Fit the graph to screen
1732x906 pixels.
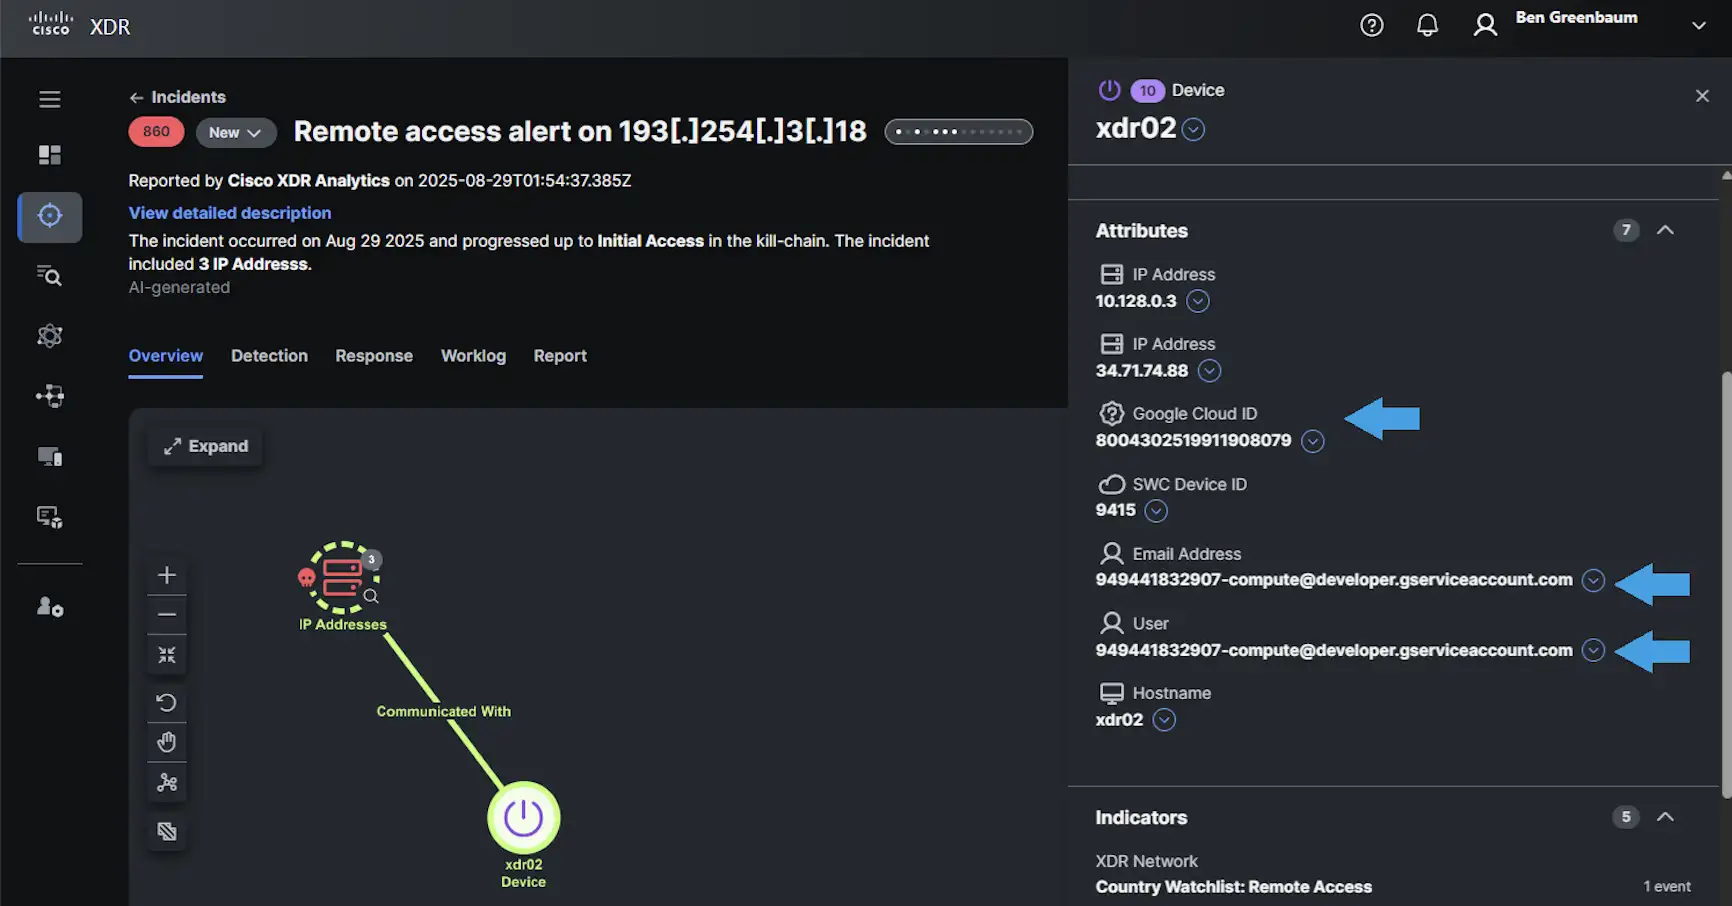[166, 654]
